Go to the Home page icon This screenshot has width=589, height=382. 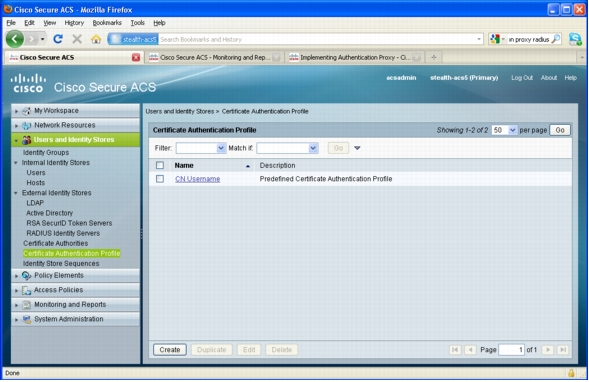pos(96,39)
